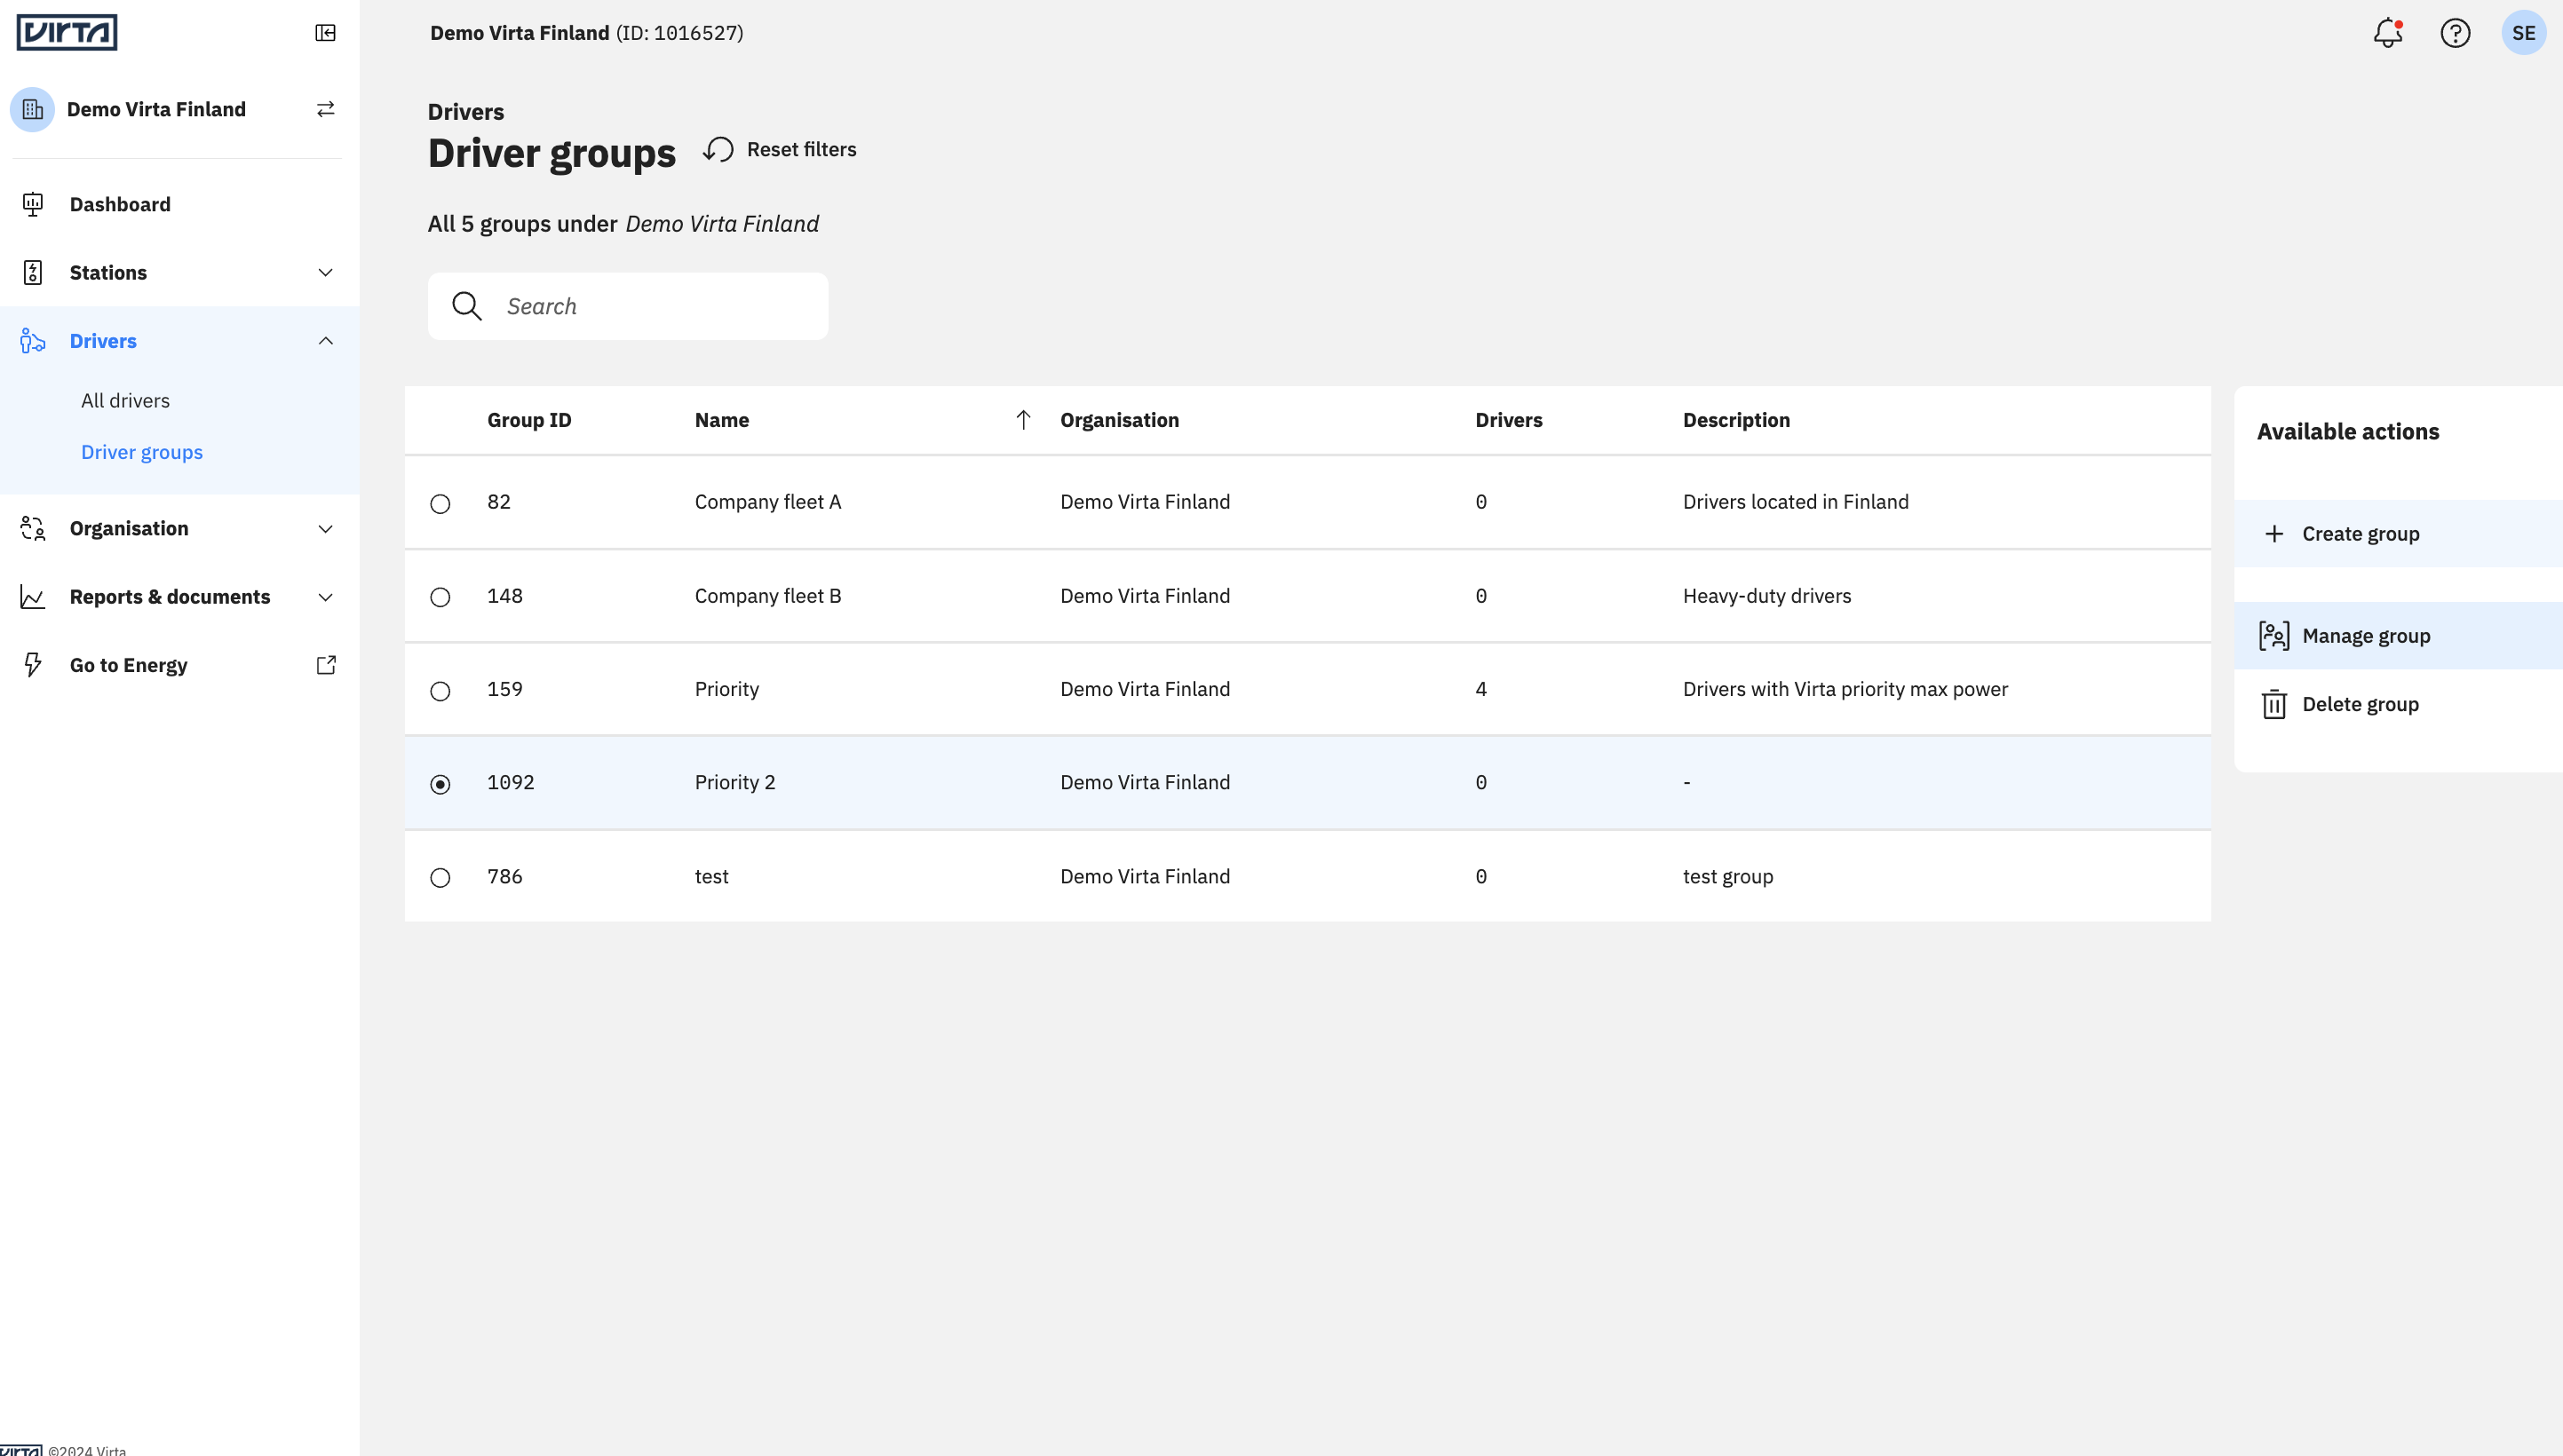
Task: Click the Manage group action
Action: pyautogui.click(x=2398, y=636)
